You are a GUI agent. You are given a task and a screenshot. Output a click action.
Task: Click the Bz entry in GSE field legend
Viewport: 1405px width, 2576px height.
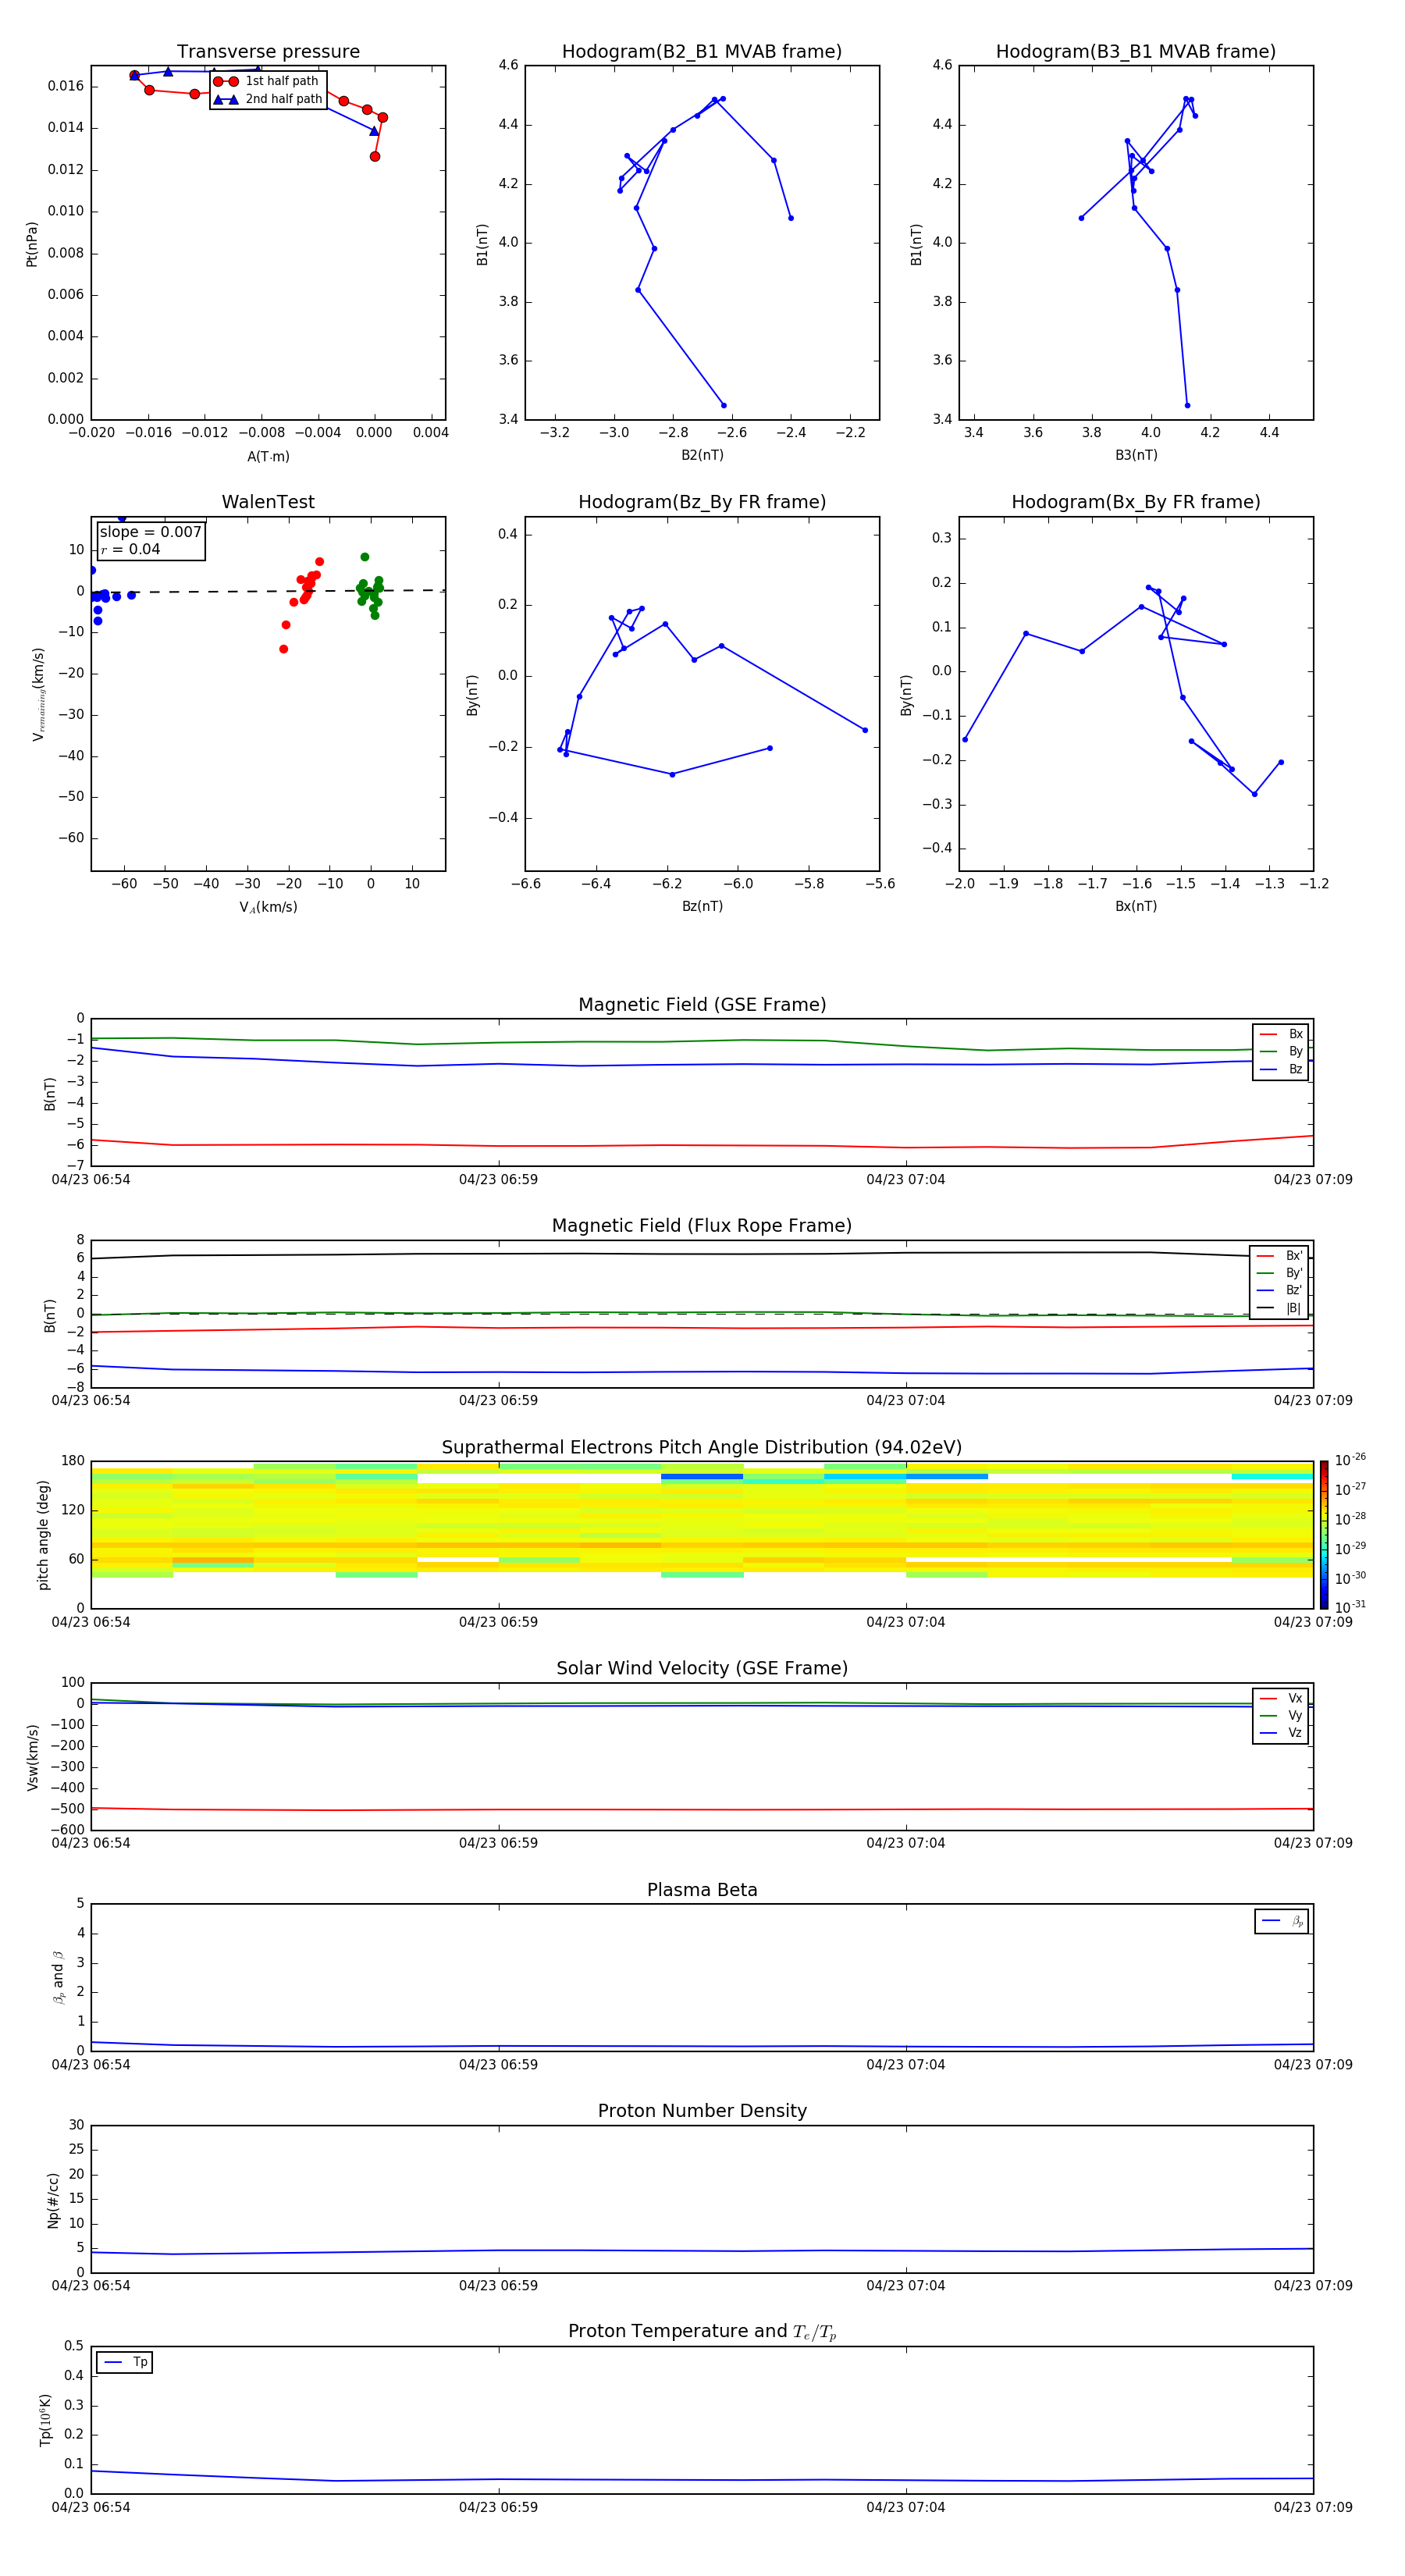[x=1281, y=1070]
